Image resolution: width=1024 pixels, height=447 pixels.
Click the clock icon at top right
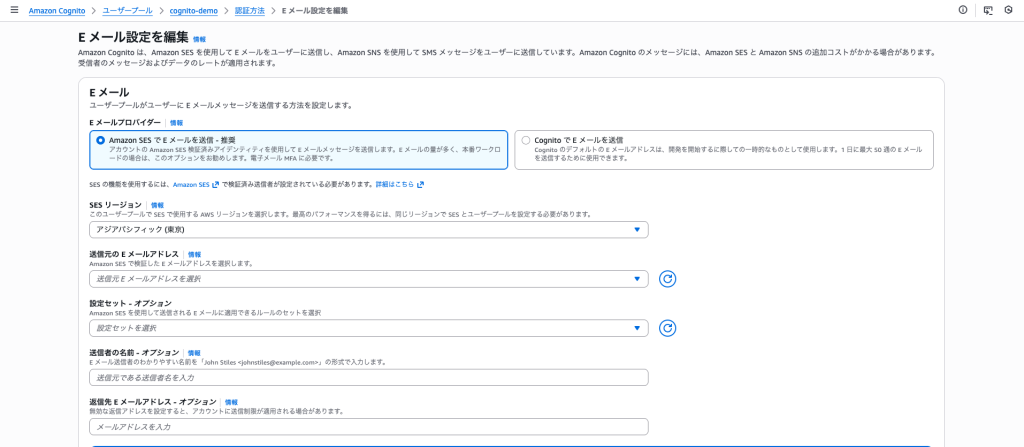(1009, 10)
